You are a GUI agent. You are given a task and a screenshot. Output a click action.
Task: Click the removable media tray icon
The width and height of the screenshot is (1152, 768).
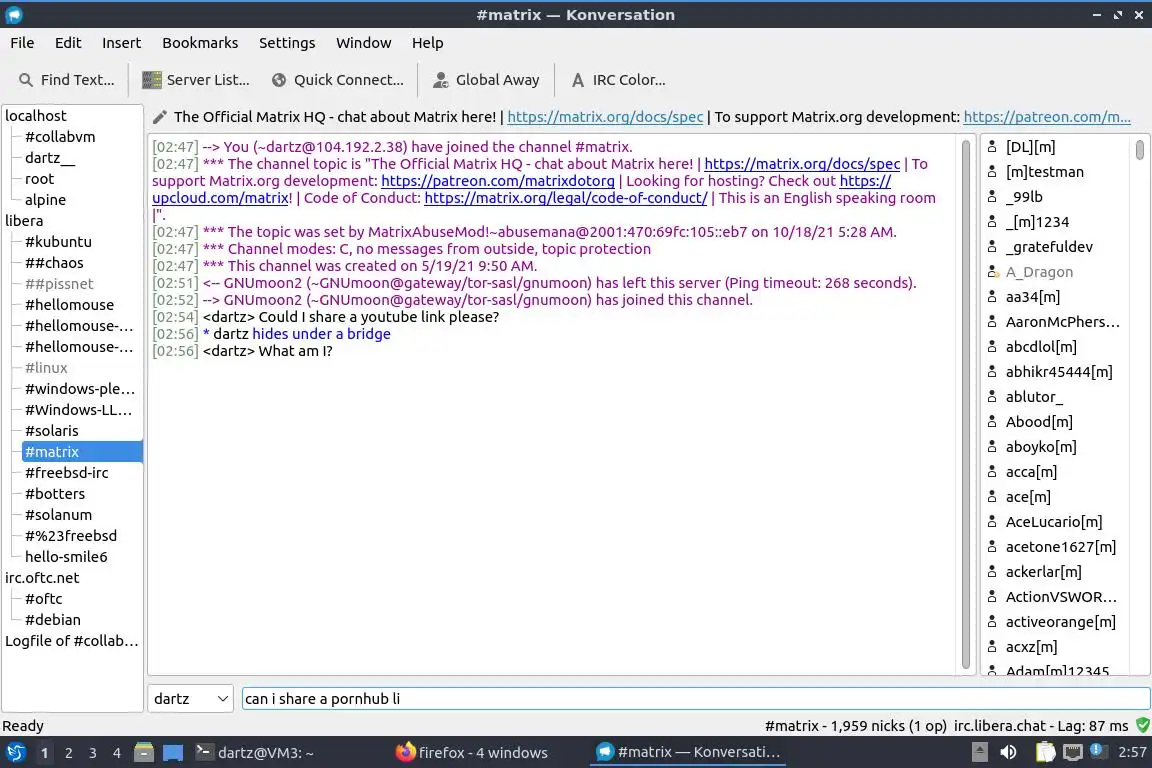979,752
